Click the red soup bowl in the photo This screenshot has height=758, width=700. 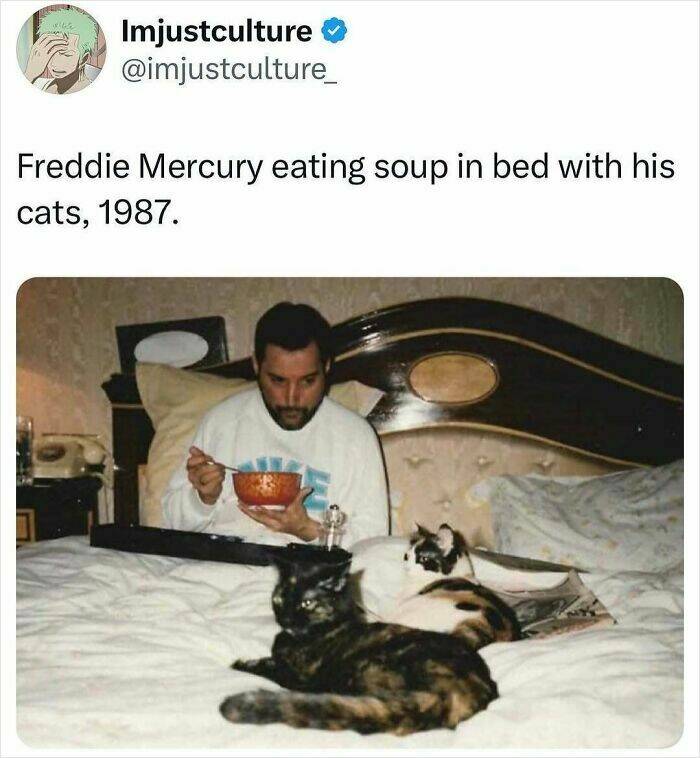pyautogui.click(x=267, y=487)
